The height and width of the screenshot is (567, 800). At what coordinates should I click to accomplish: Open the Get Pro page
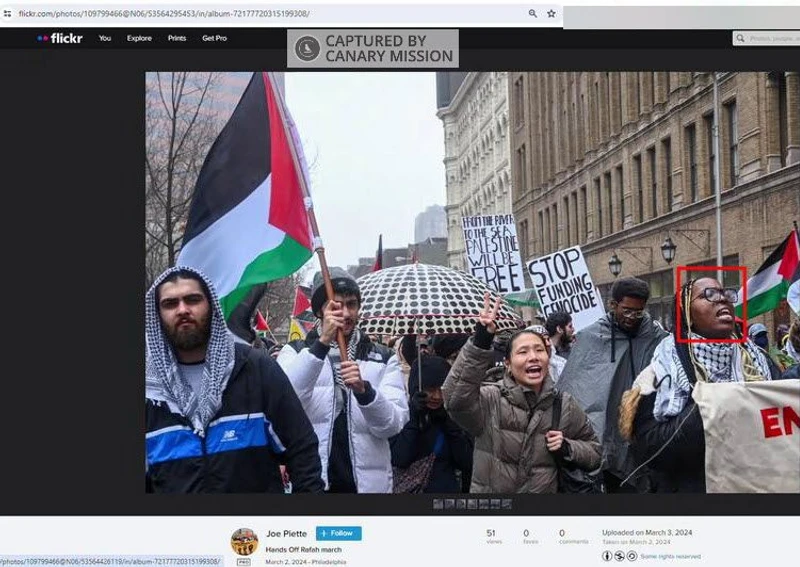pos(214,38)
